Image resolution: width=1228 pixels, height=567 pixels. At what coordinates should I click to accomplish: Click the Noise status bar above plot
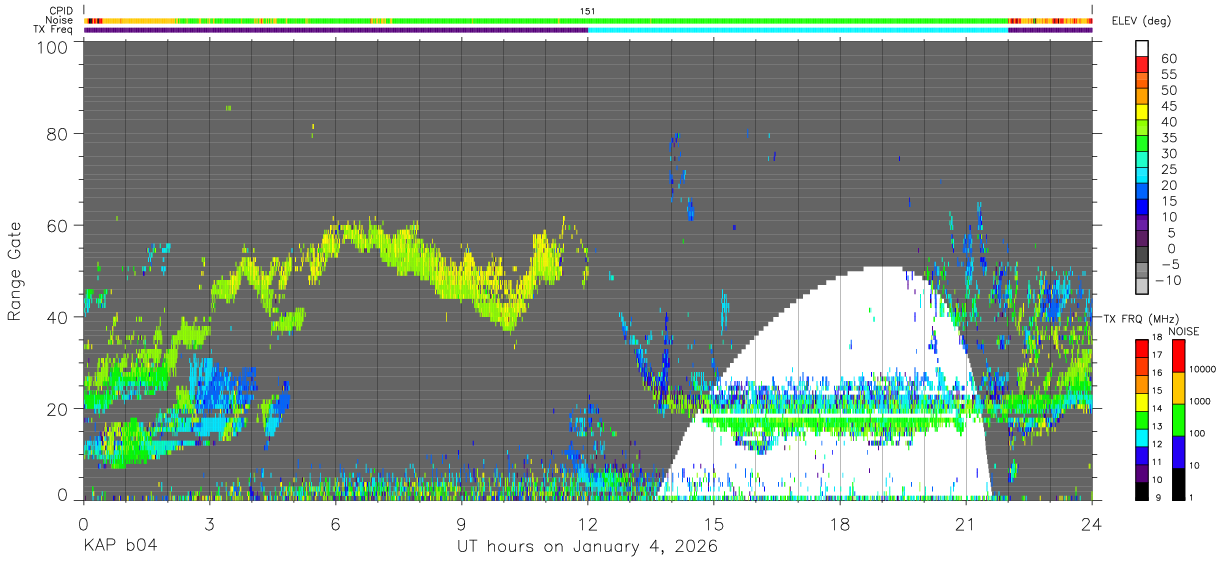point(588,20)
